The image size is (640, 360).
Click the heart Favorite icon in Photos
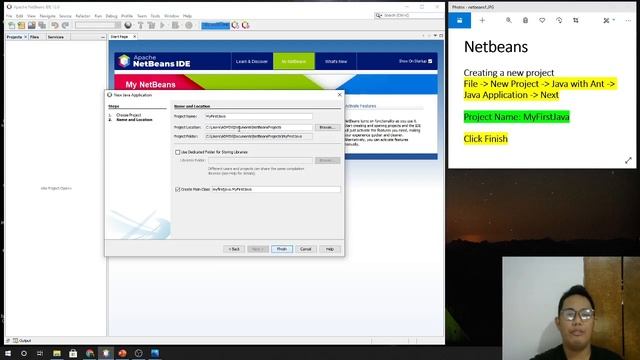pyautogui.click(x=542, y=20)
